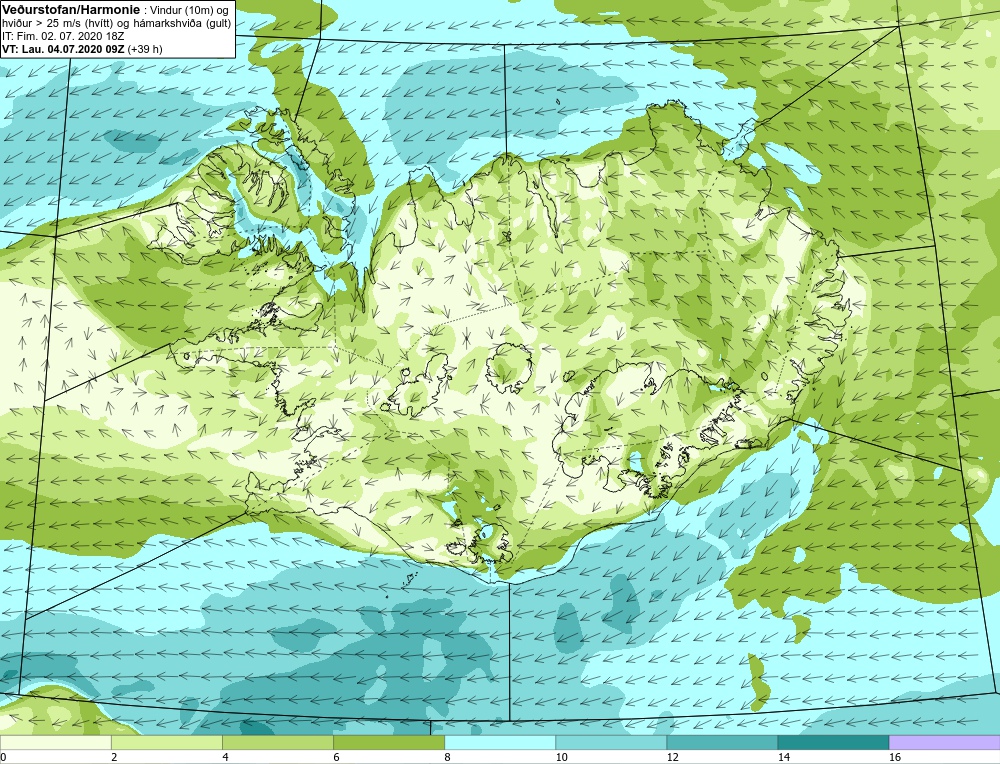Screen dimensions: 1000x764
Task: Click the legend scale label '16'
Action: click(x=895, y=757)
